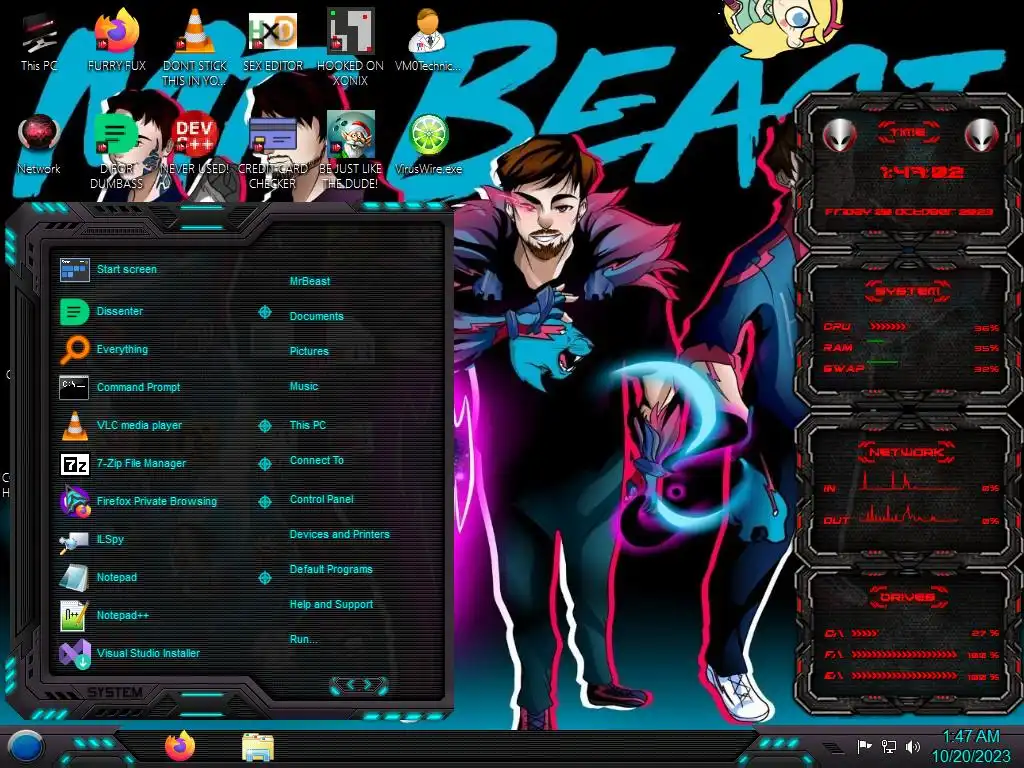1024x768 pixels.
Task: Click the red digital clock time readout
Action: pyautogui.click(x=921, y=172)
